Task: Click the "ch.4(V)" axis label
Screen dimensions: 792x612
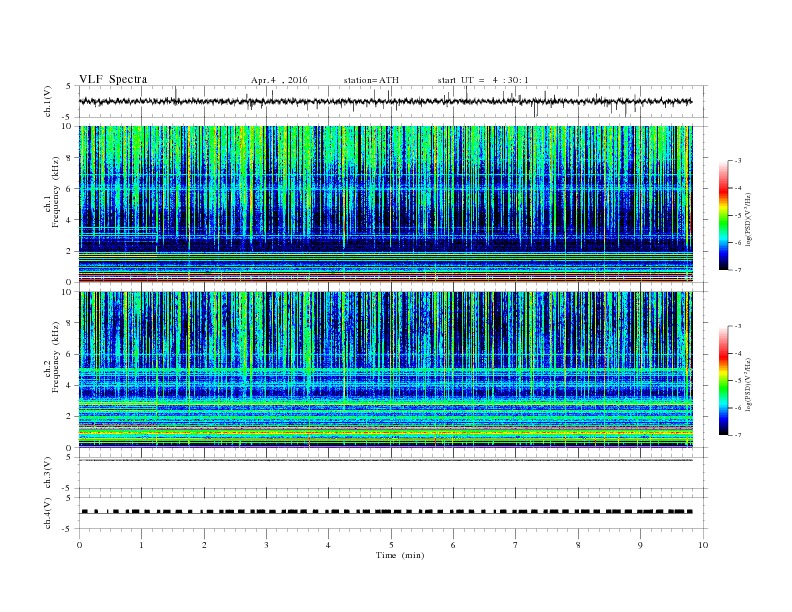Action: pyautogui.click(x=48, y=513)
